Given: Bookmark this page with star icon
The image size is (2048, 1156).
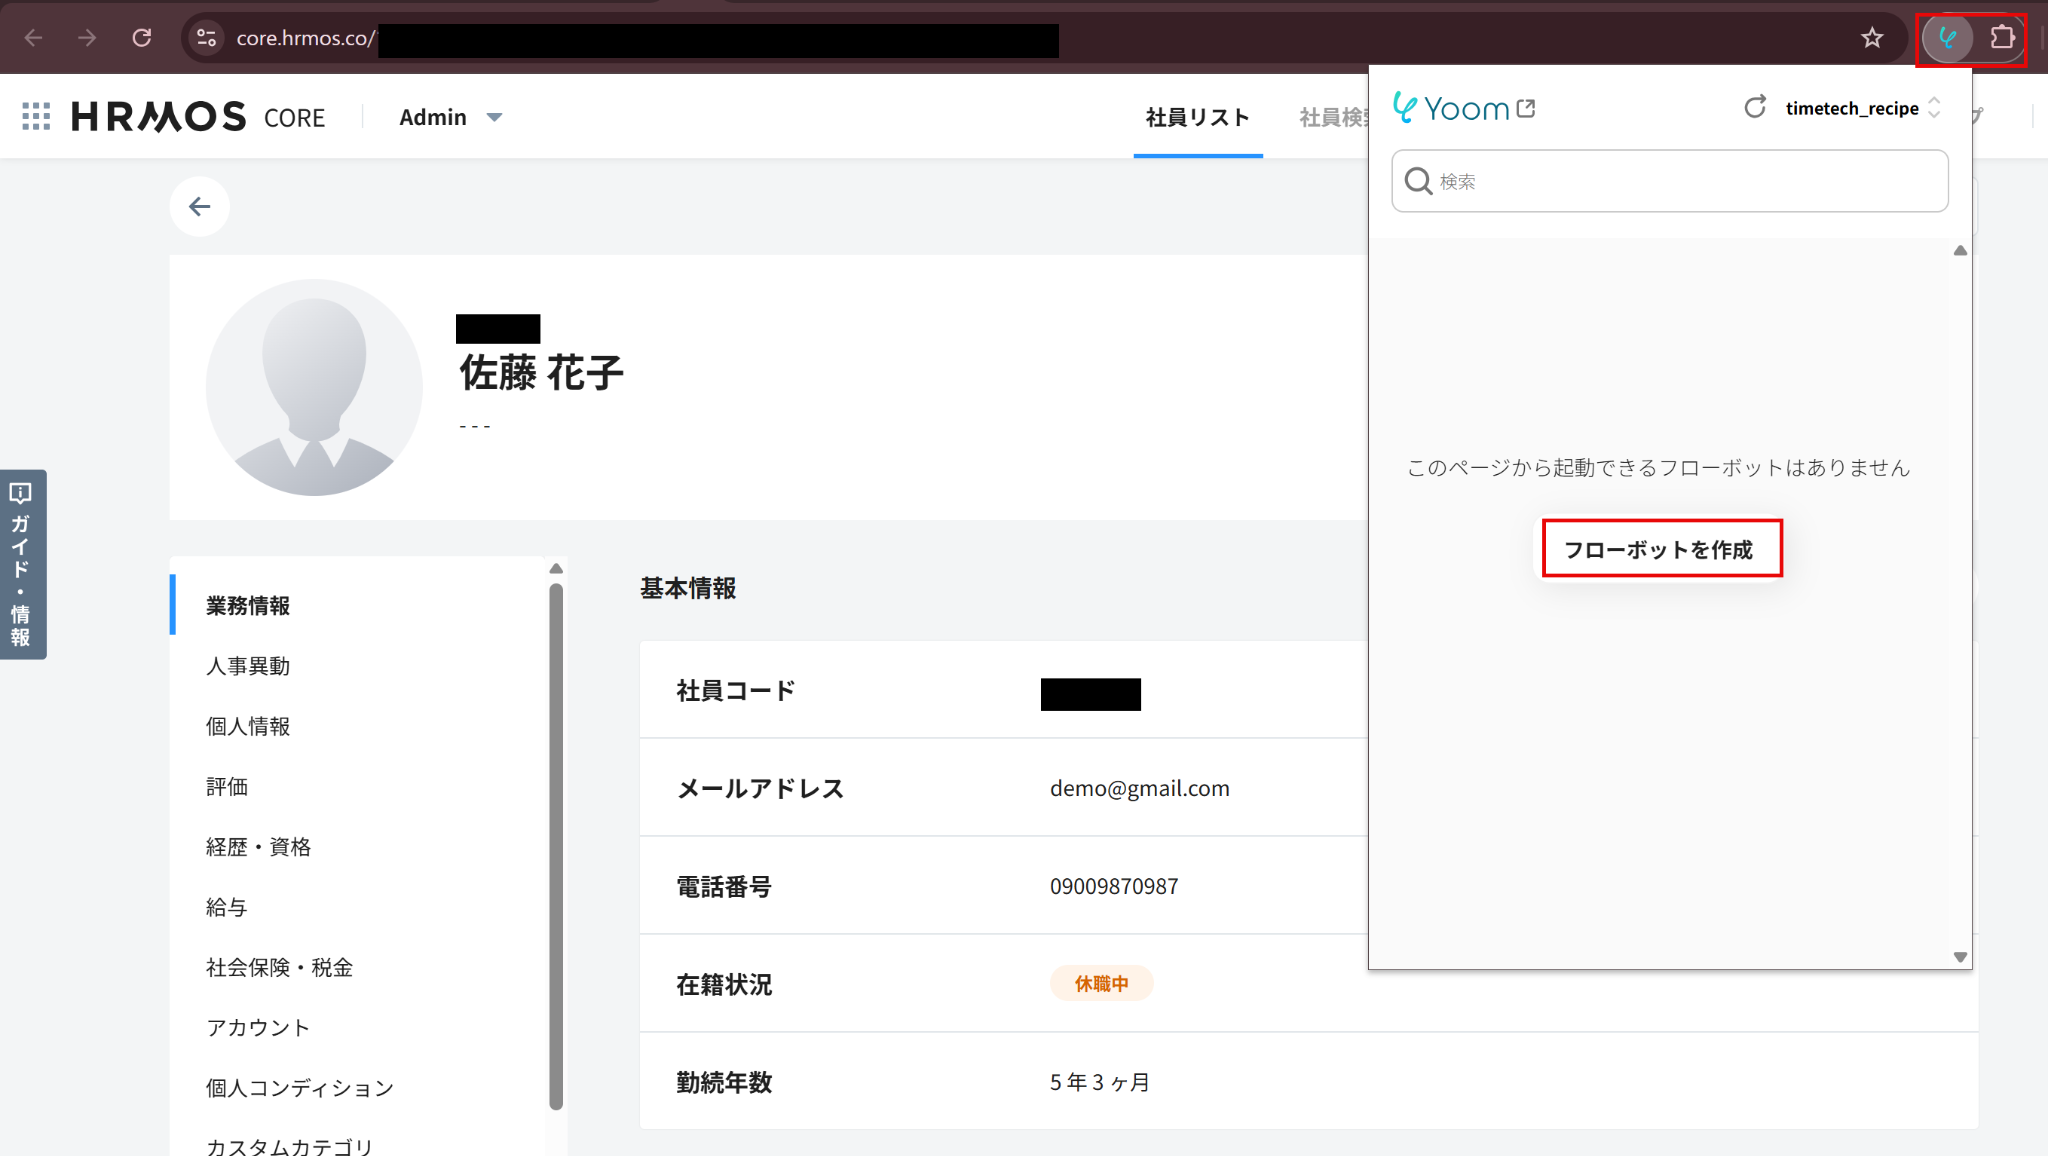Looking at the screenshot, I should click(1872, 38).
